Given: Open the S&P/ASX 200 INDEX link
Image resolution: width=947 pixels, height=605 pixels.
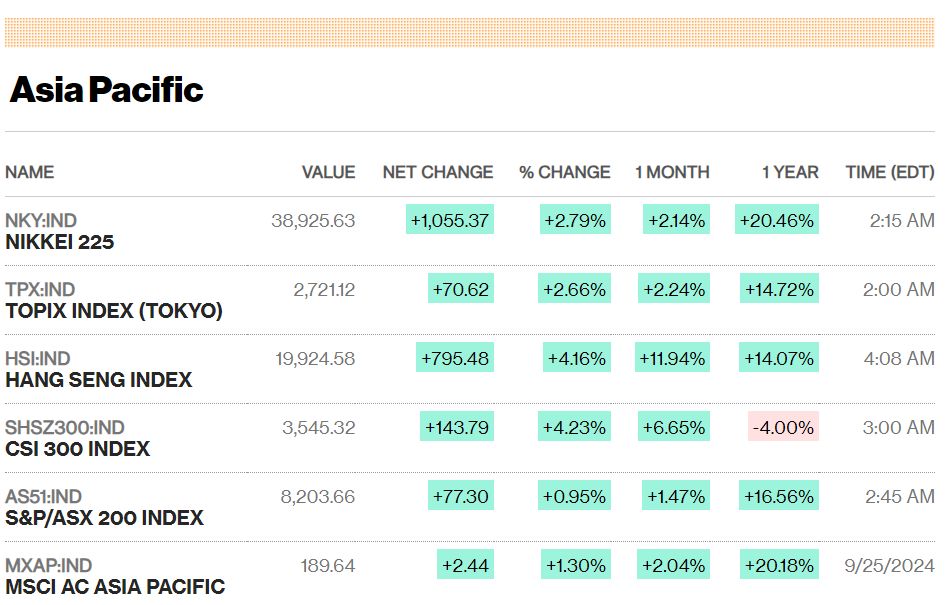Looking at the screenshot, I should coord(104,517).
